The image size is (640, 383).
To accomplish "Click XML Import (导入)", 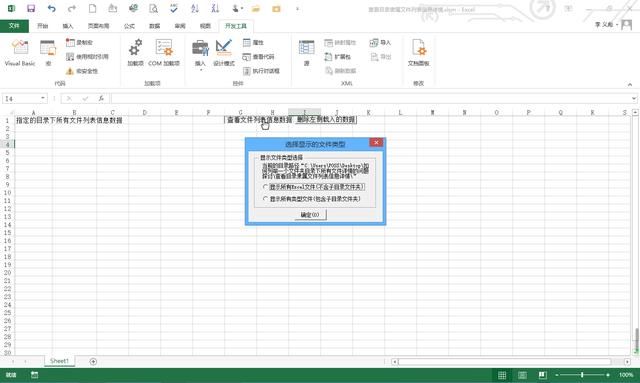I will click(380, 42).
